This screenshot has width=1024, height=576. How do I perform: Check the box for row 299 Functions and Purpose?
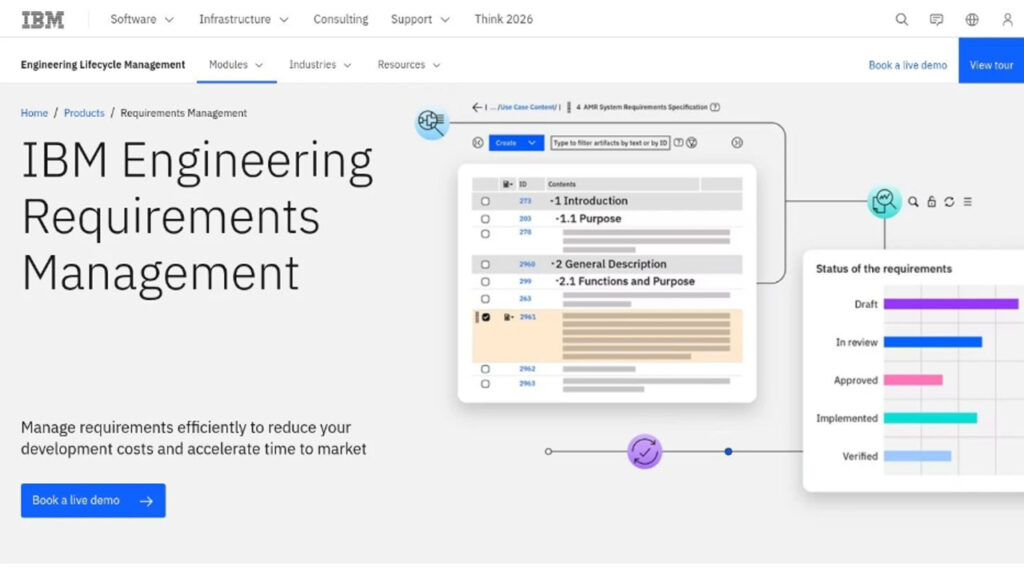485,281
